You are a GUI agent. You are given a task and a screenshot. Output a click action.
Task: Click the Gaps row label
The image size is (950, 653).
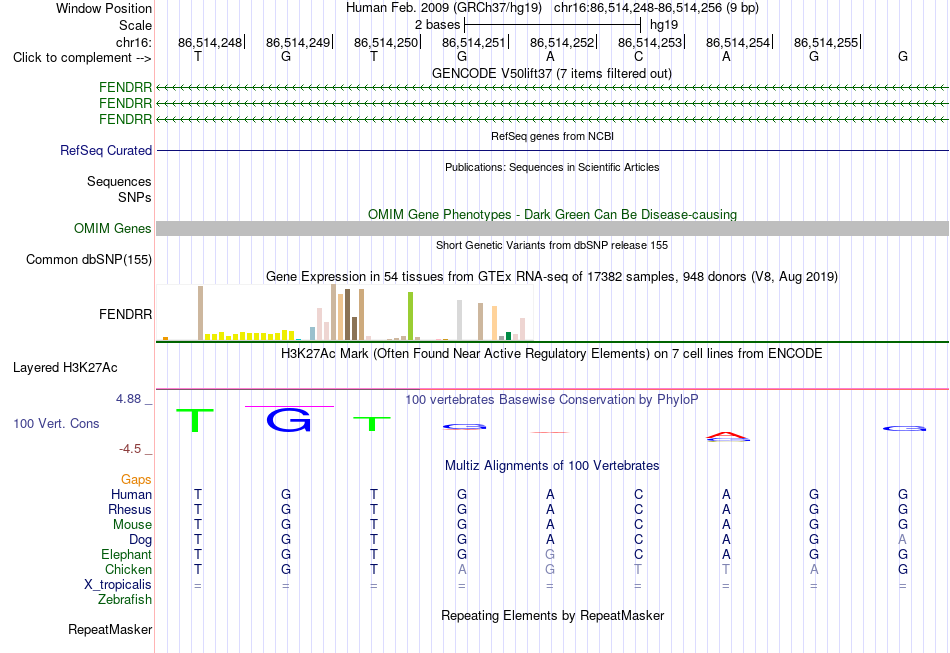[136, 480]
